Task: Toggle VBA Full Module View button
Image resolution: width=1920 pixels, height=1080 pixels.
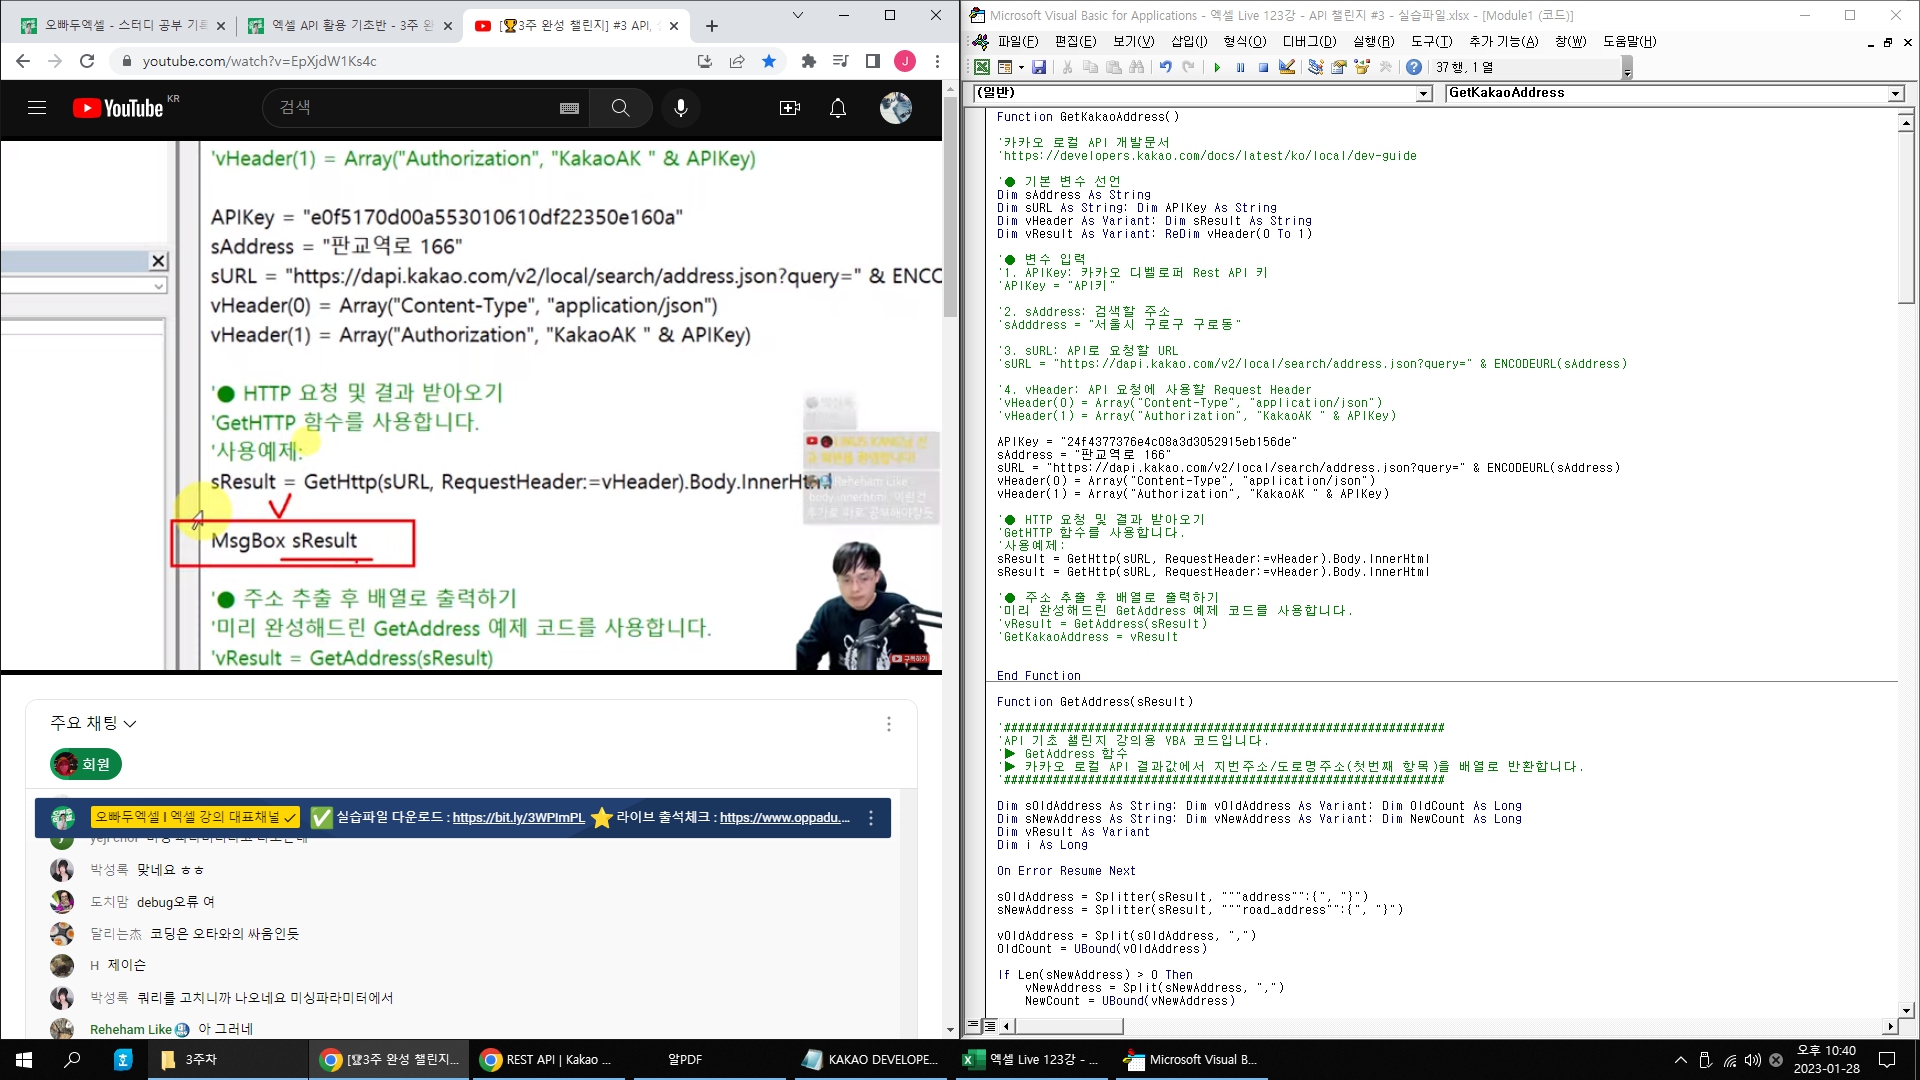Action: pos(989,1026)
